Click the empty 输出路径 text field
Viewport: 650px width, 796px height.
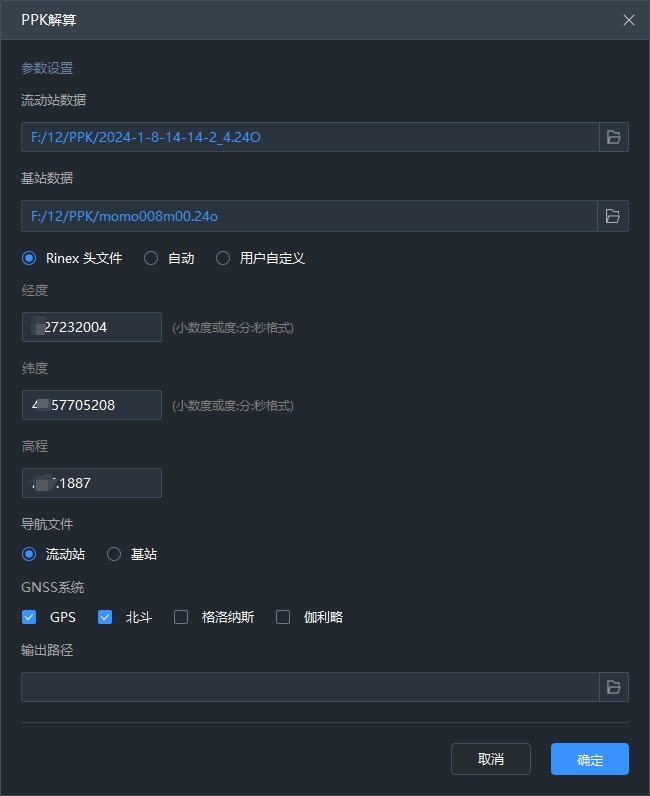tap(309, 687)
